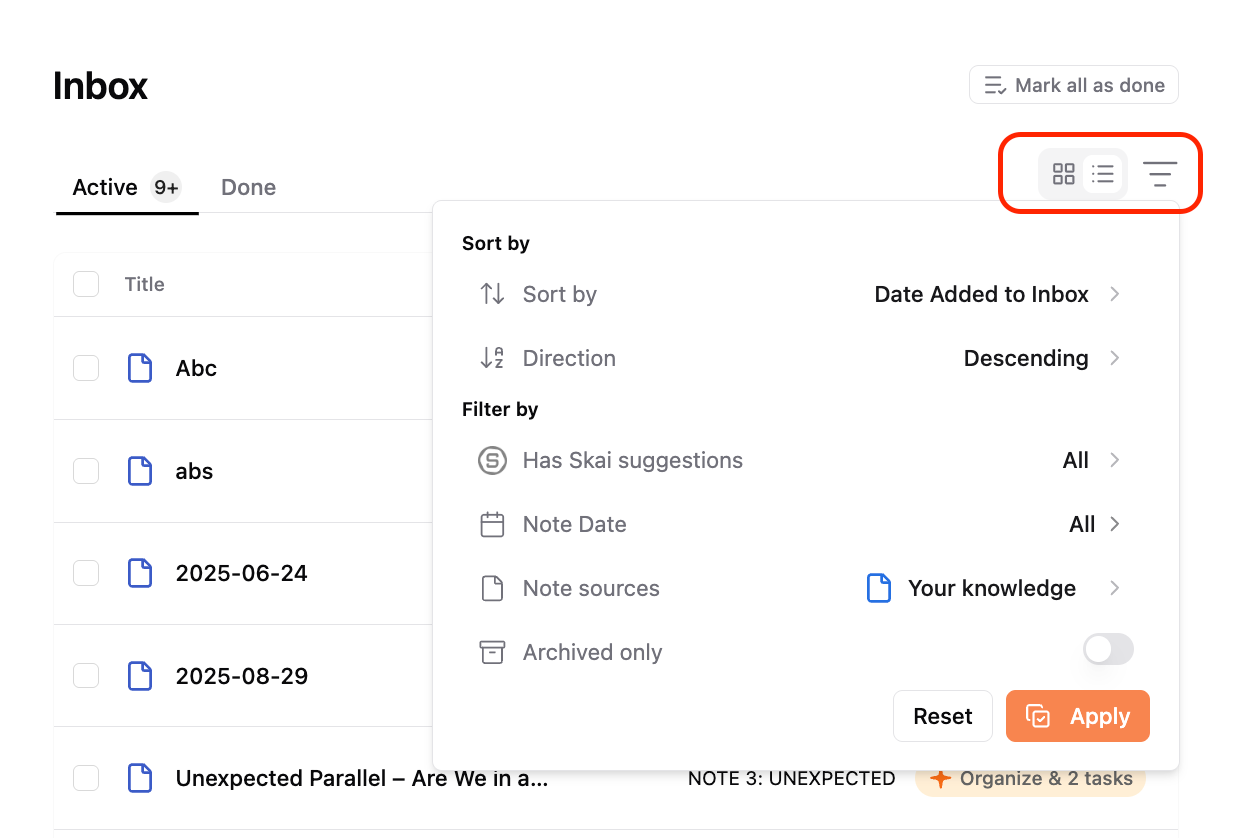Viewport: 1242px width, 838px height.
Task: Click the Reset button
Action: pos(943,716)
